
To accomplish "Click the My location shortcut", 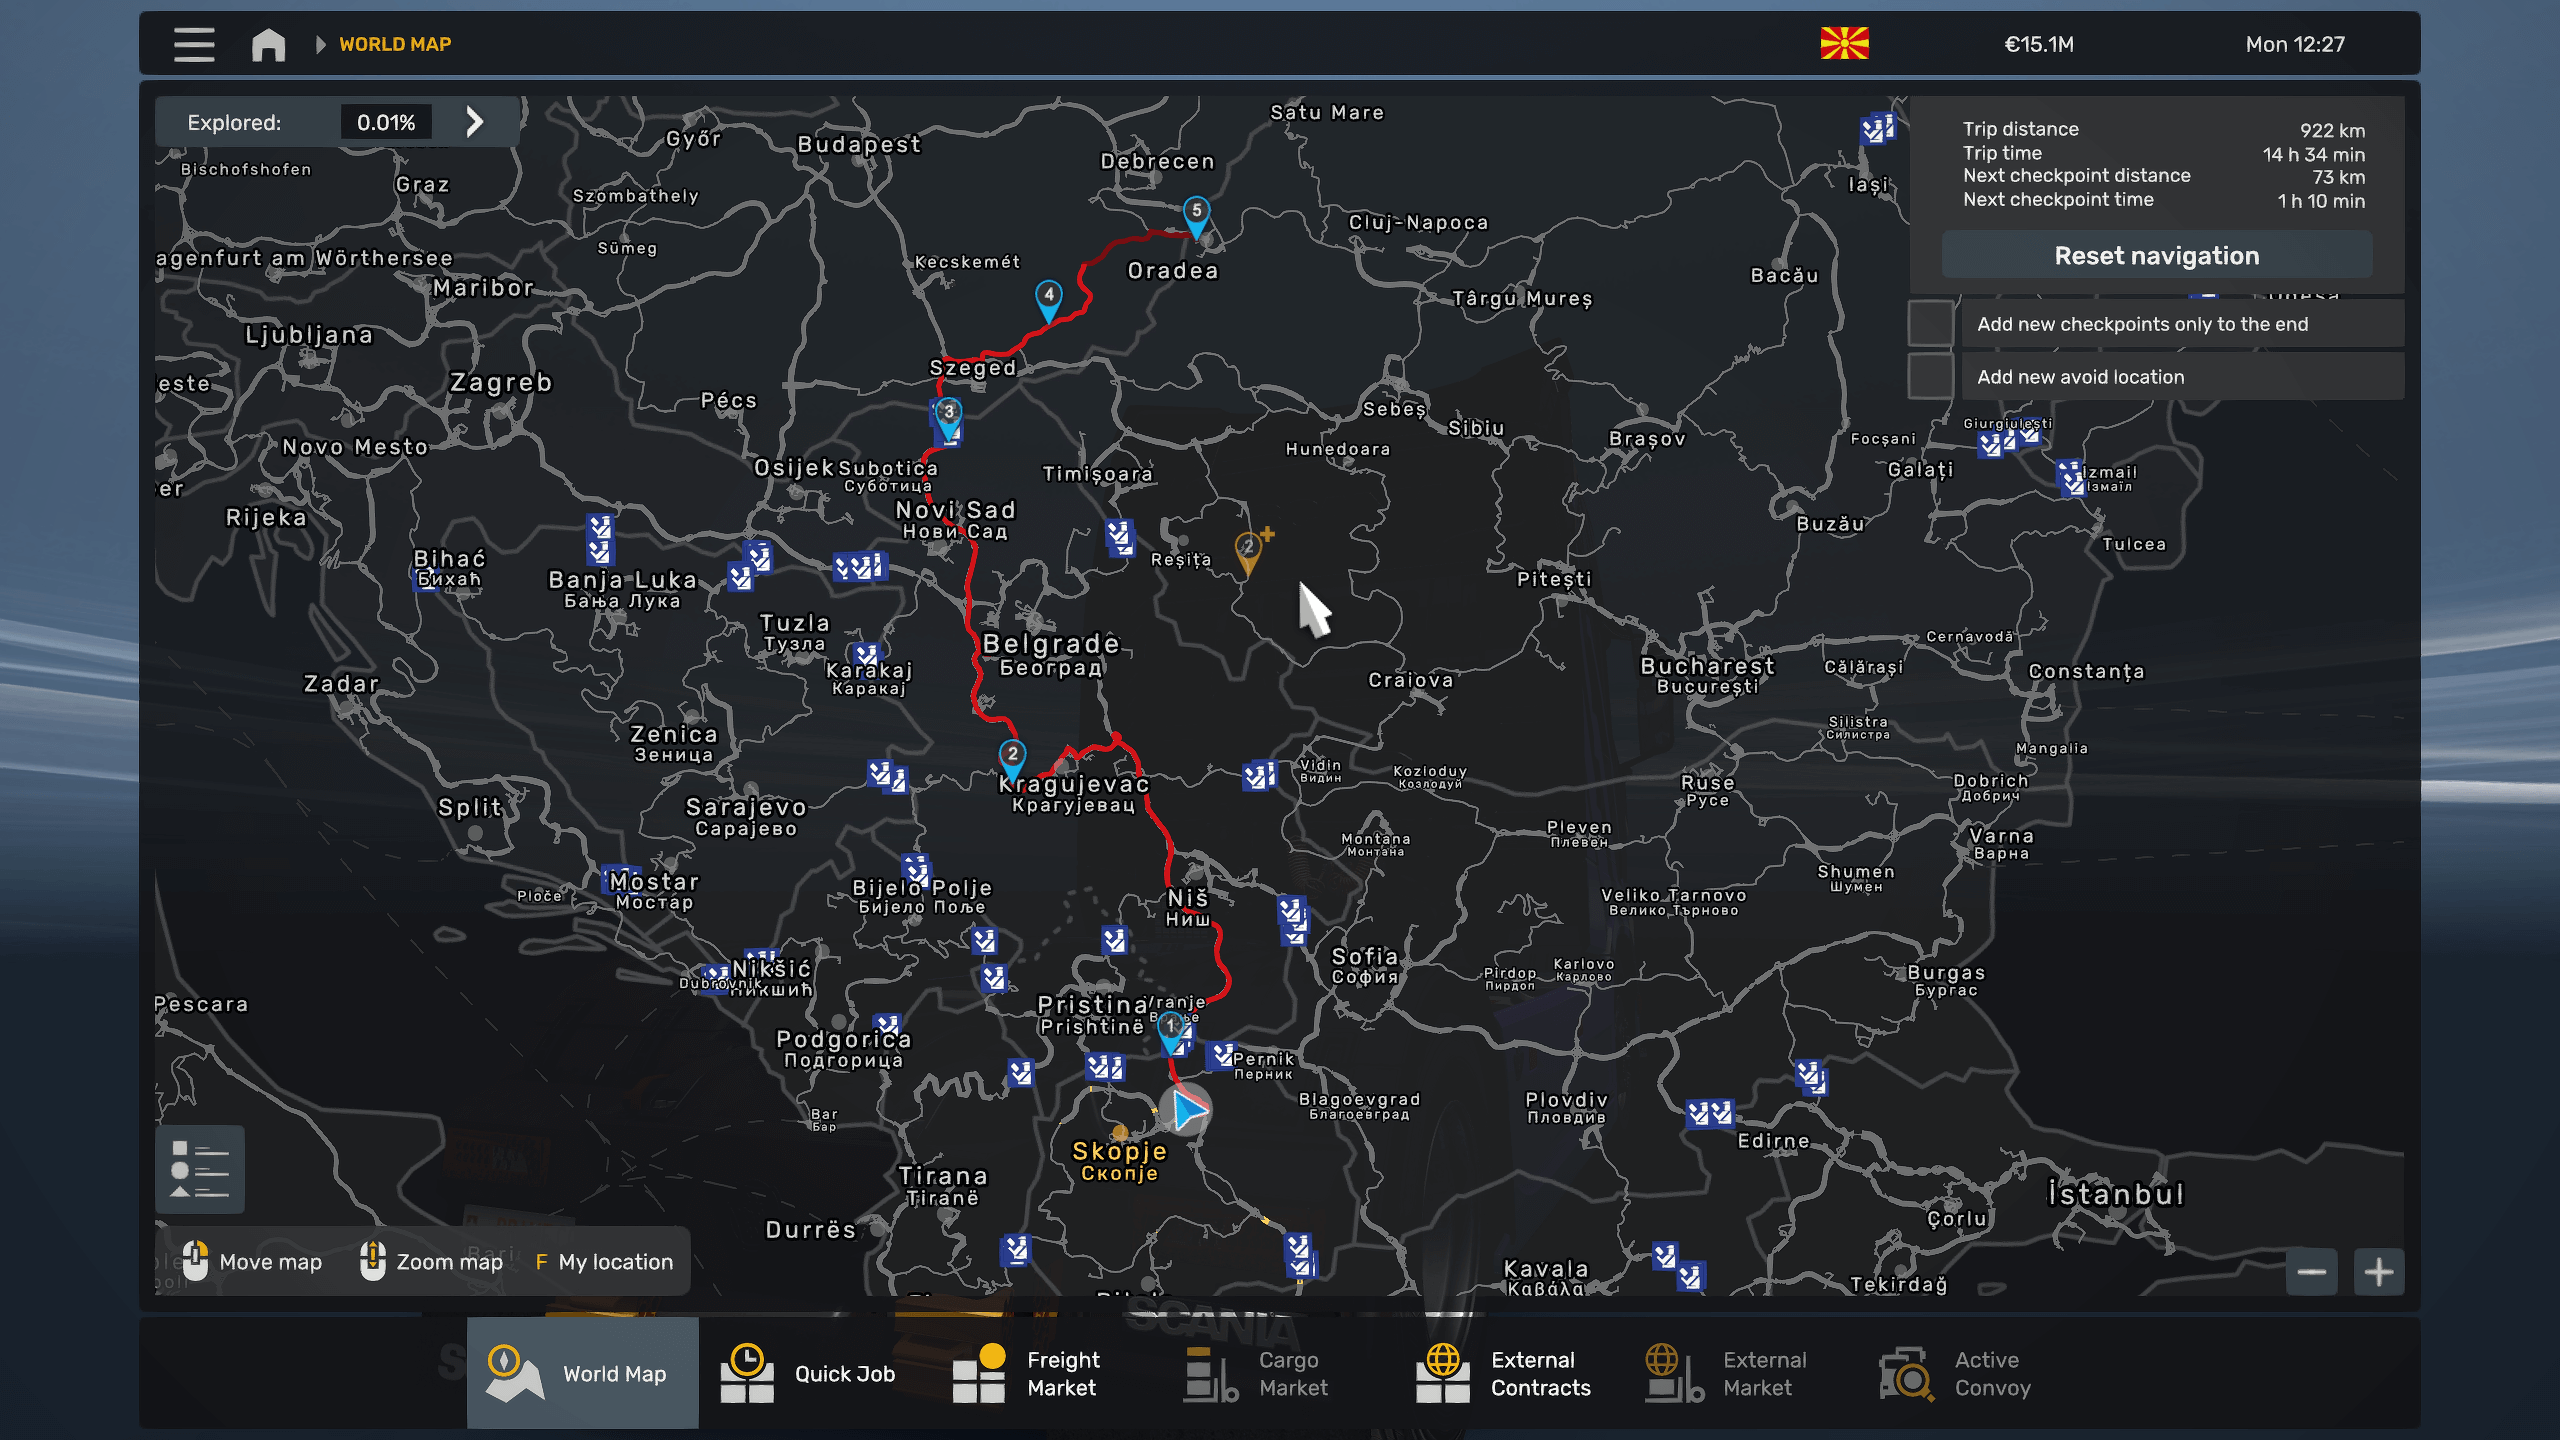I will [604, 1262].
